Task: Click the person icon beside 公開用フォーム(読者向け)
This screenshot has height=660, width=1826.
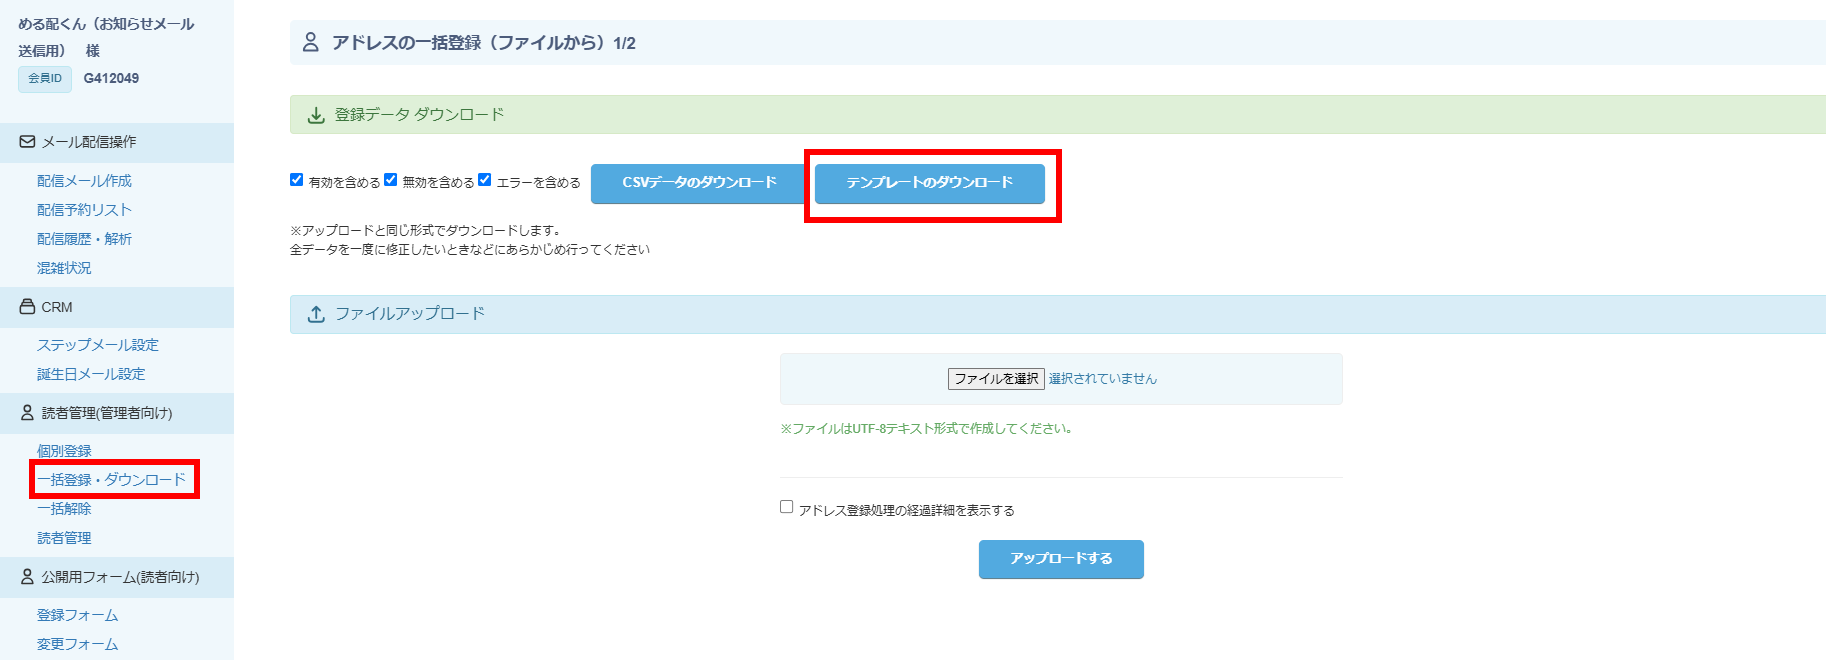Action: (x=27, y=576)
